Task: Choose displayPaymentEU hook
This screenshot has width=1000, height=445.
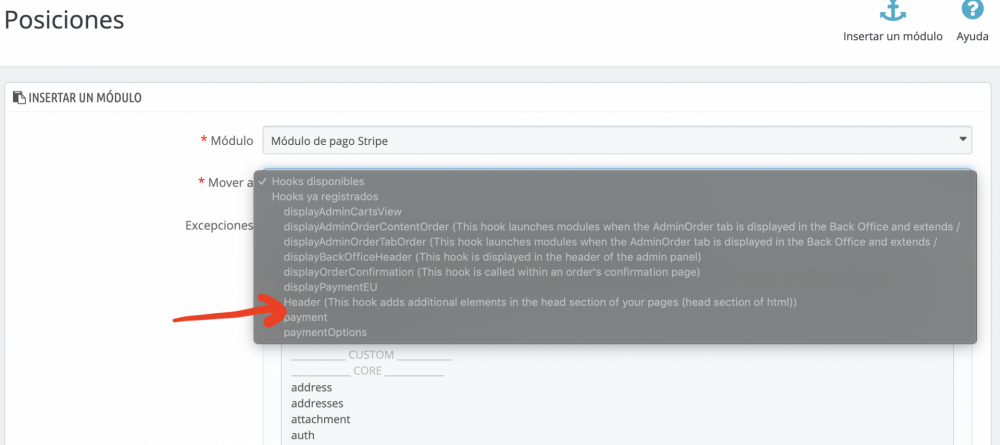Action: (330, 288)
